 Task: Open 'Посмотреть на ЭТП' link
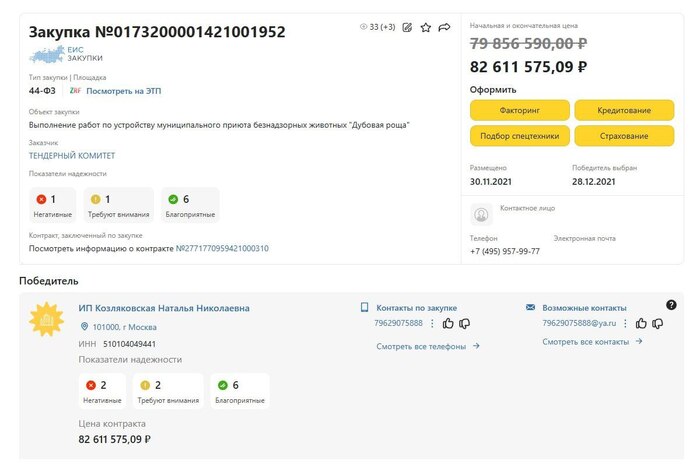pyautogui.click(x=123, y=91)
